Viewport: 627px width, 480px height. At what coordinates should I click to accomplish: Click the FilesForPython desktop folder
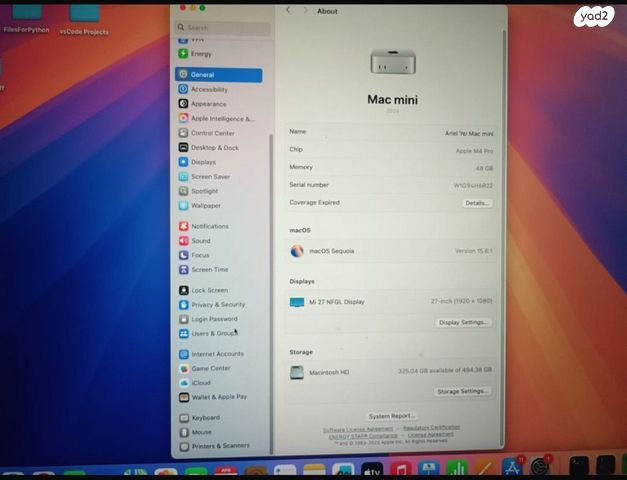pyautogui.click(x=27, y=19)
